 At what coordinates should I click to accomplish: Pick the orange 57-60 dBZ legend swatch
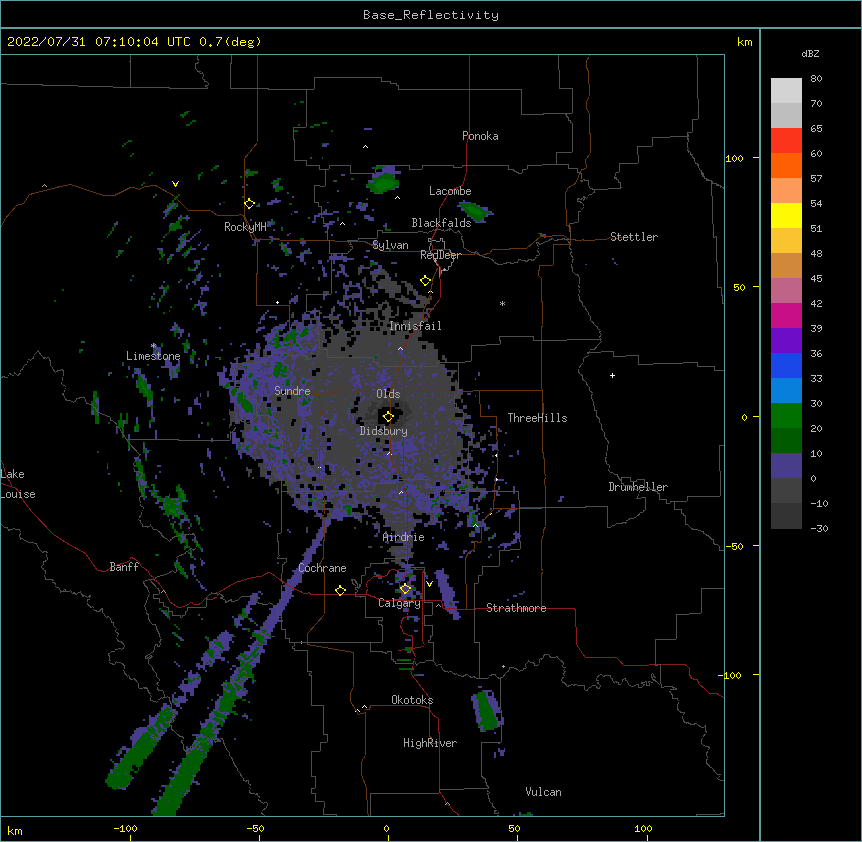click(x=786, y=166)
